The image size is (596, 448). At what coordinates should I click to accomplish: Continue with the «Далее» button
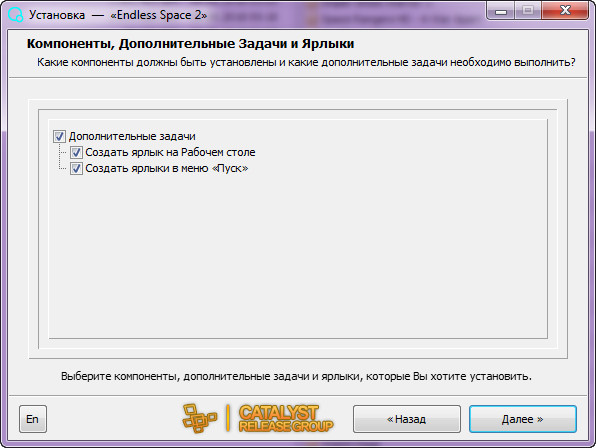523,419
